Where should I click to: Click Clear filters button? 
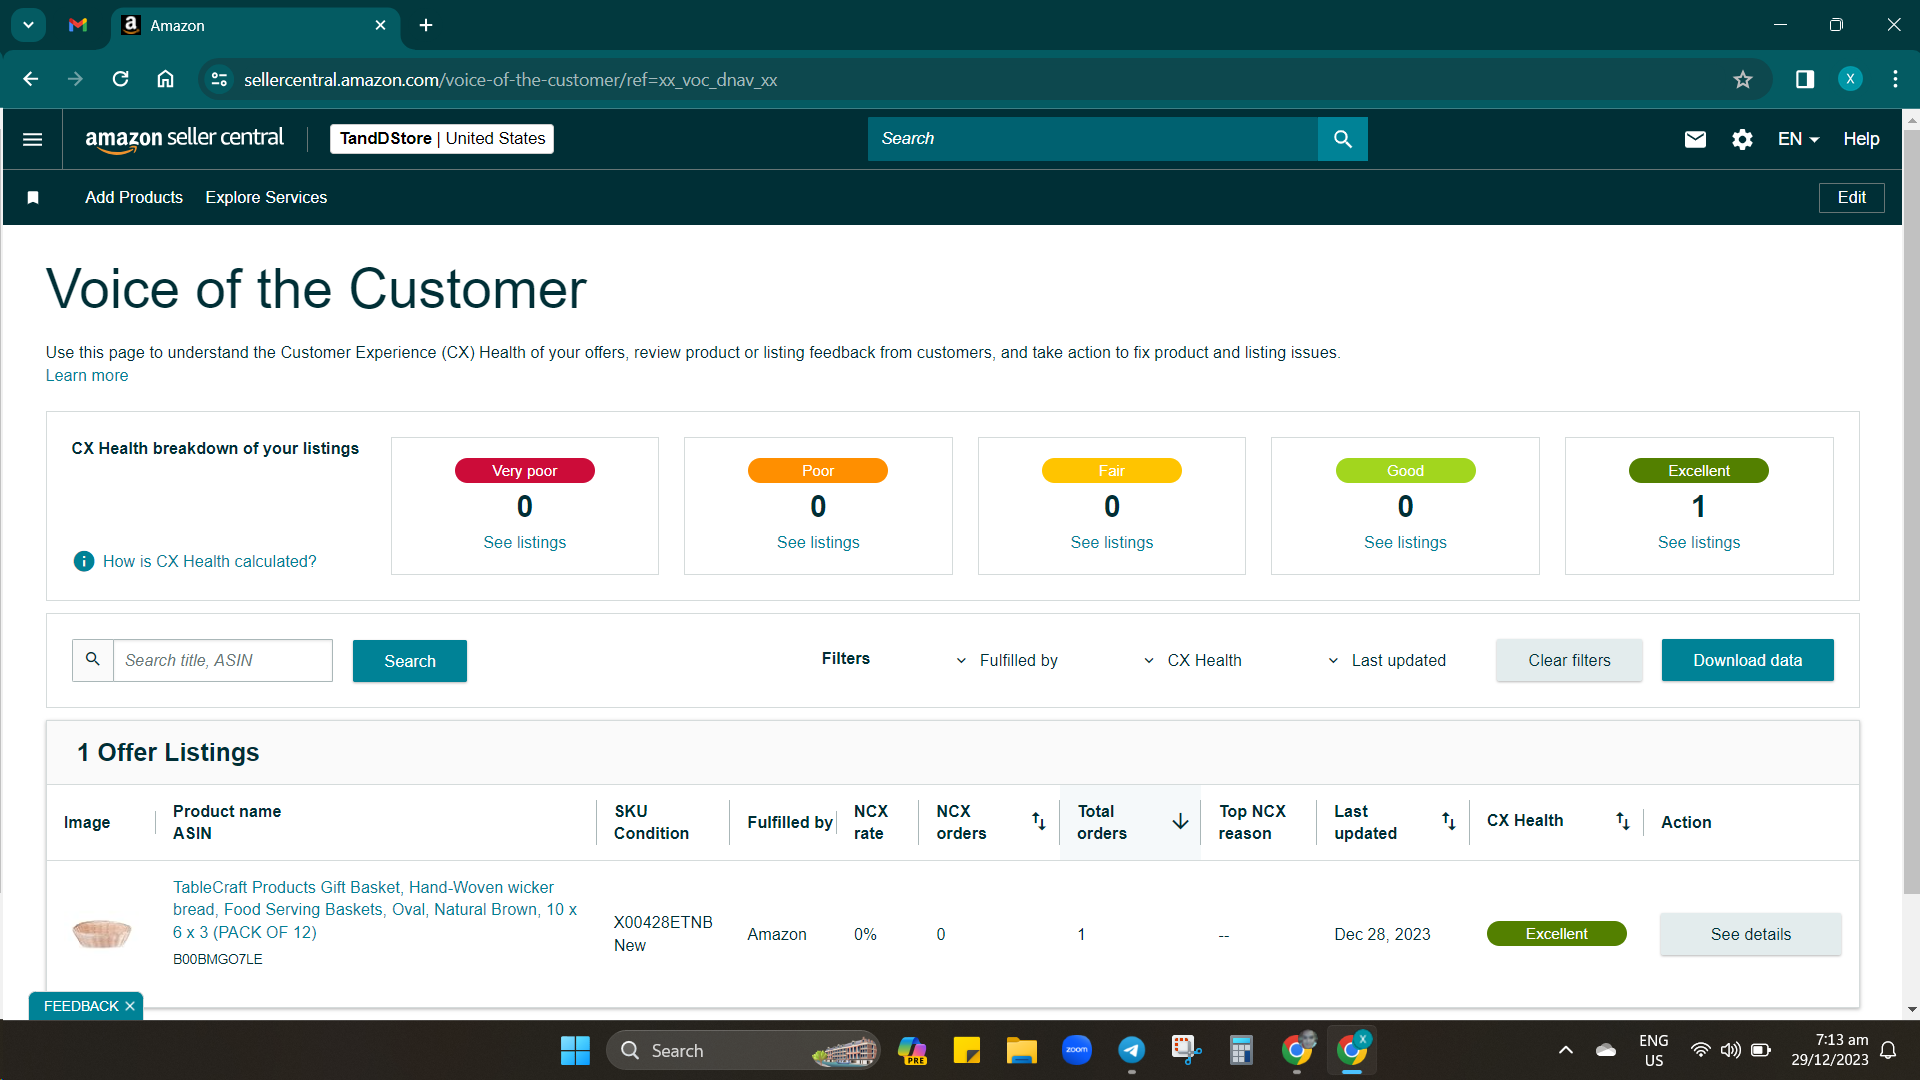1569,660
